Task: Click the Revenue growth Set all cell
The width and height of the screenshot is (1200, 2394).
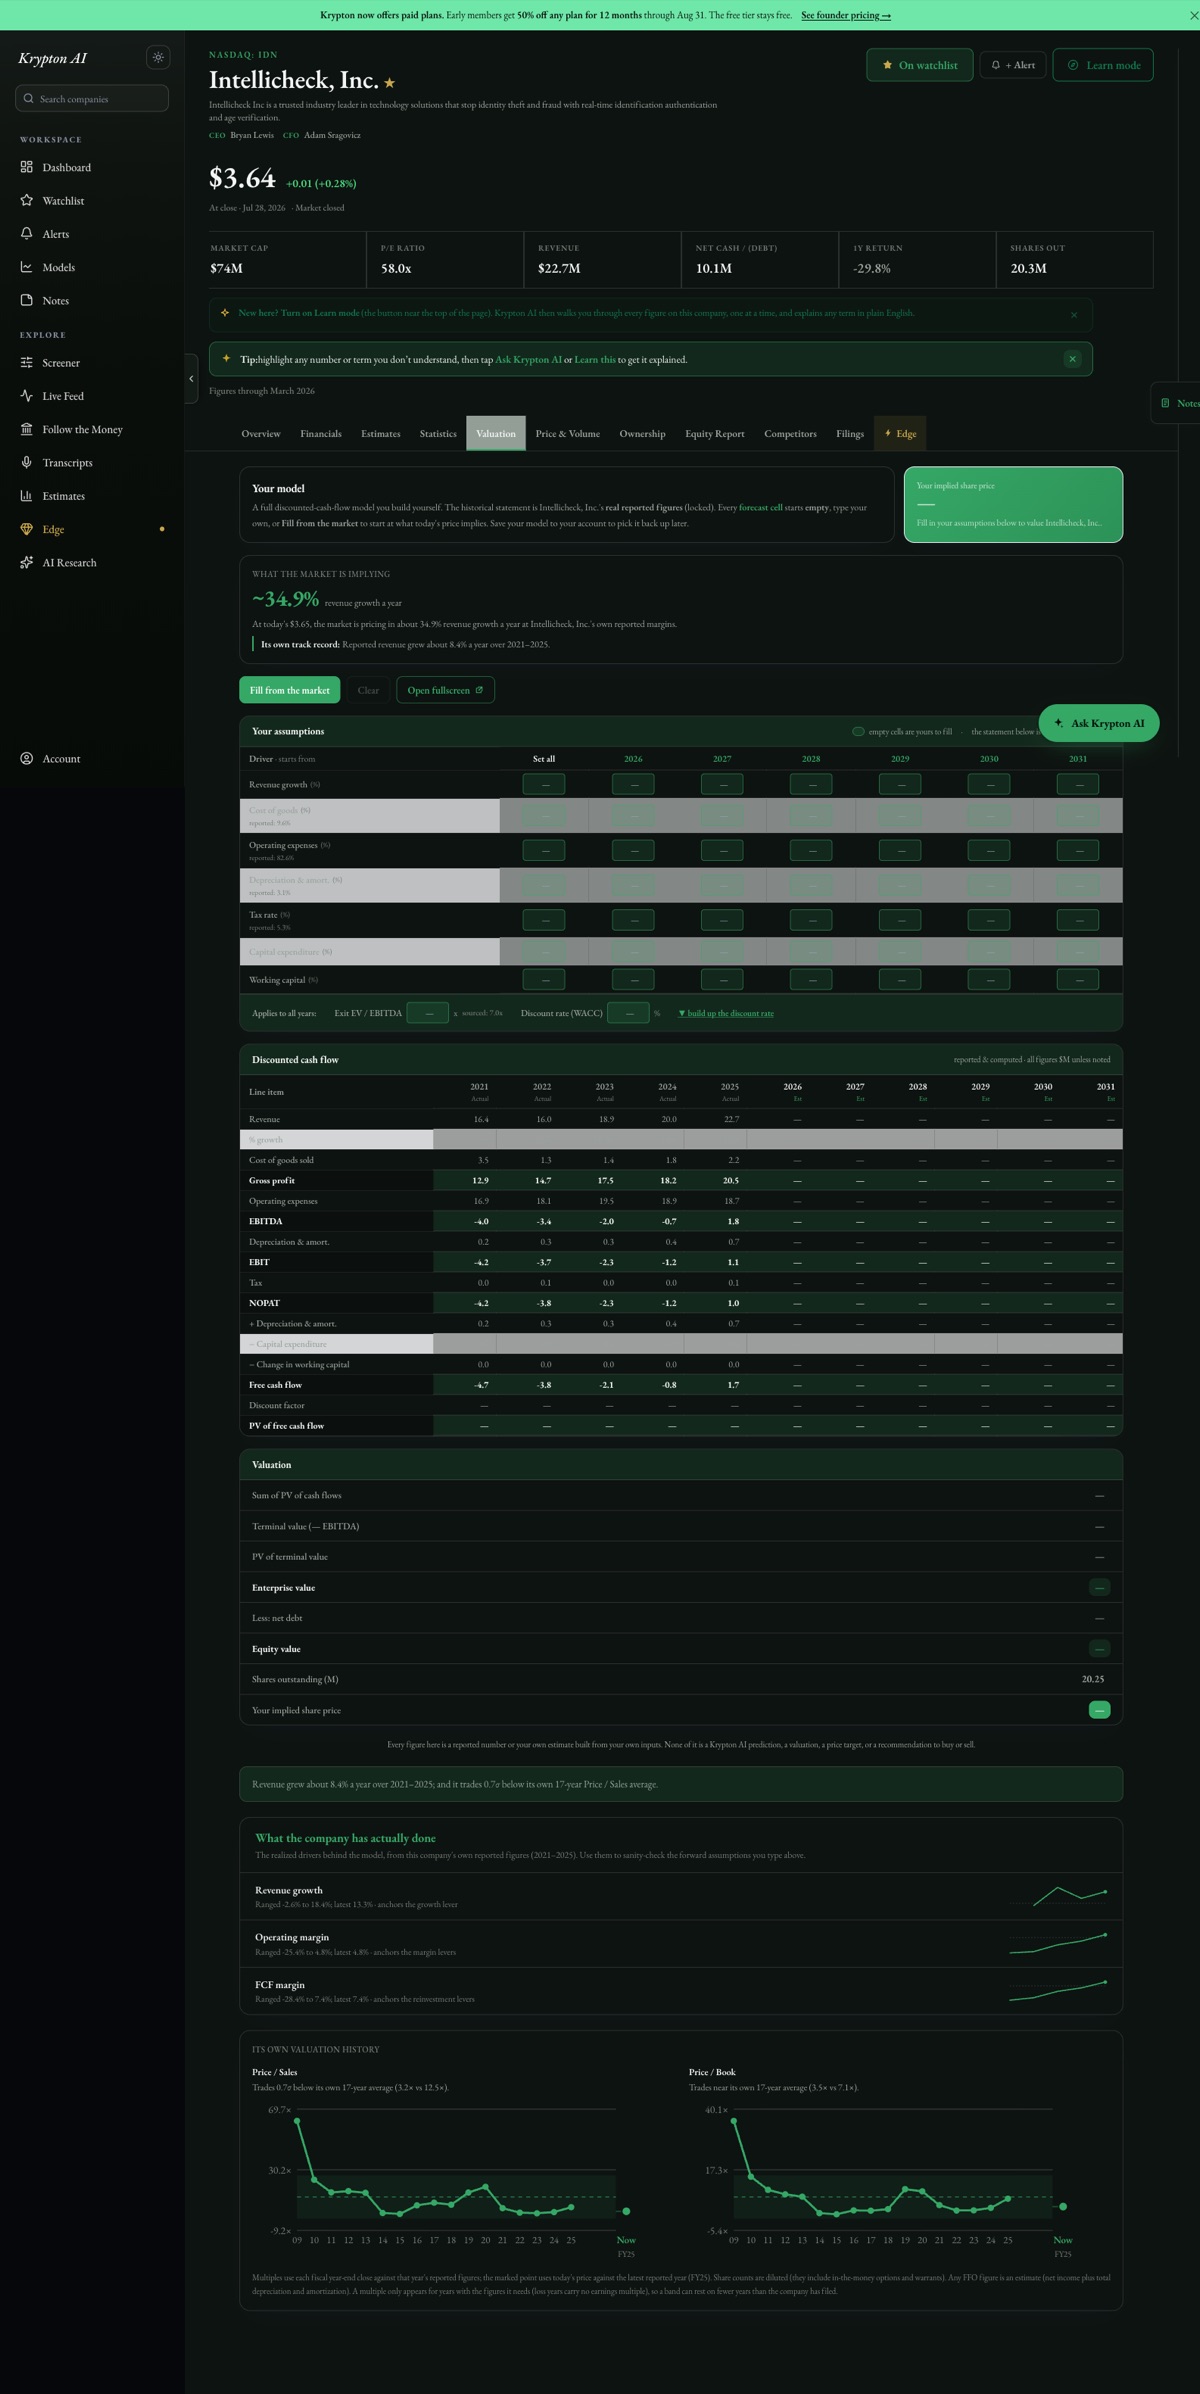Action: click(544, 785)
